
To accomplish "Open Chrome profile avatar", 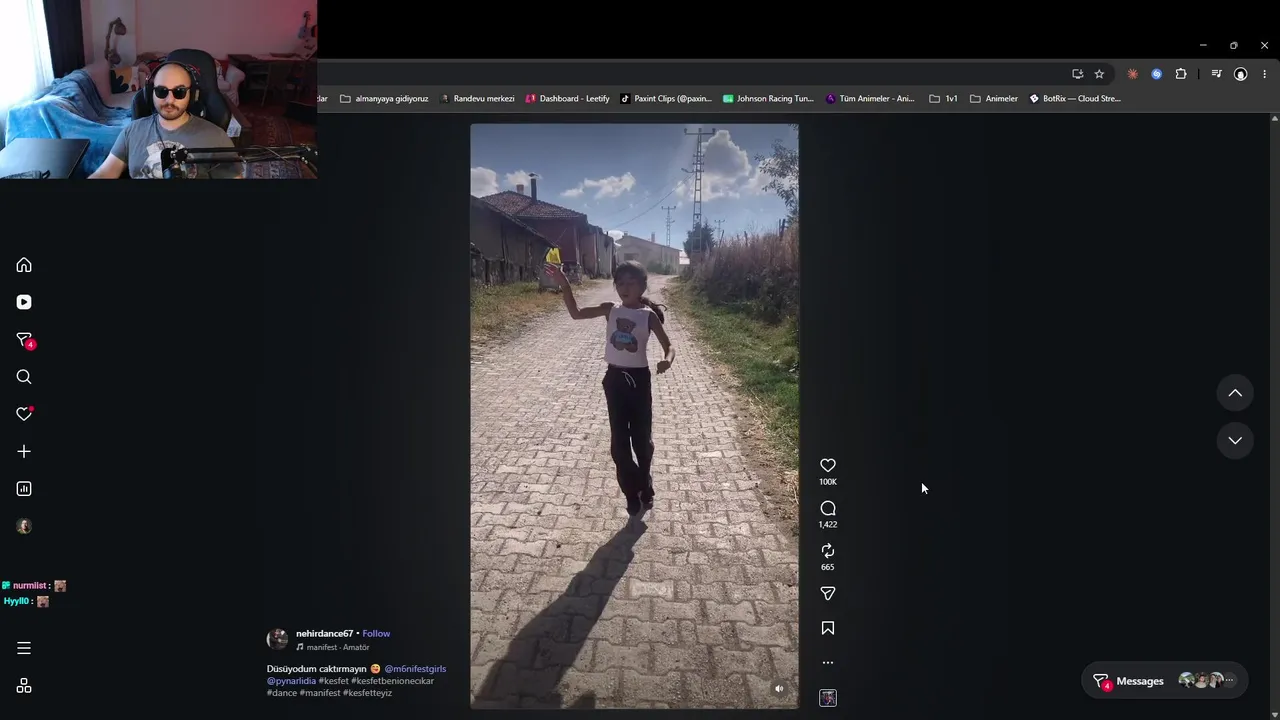I will pos(1240,74).
